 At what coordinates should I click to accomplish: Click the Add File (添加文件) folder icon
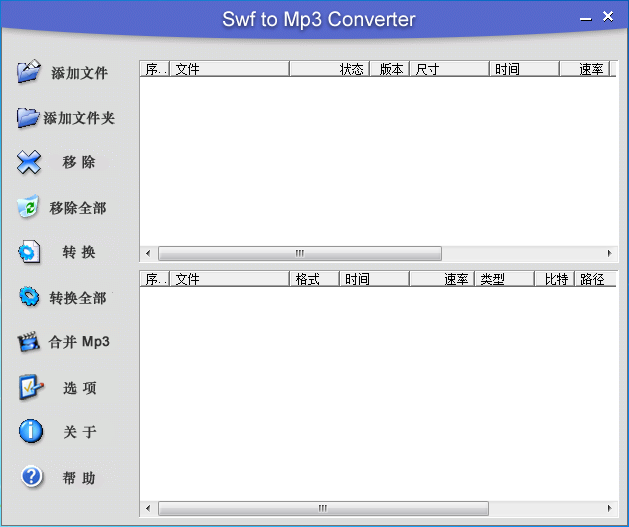[28, 71]
